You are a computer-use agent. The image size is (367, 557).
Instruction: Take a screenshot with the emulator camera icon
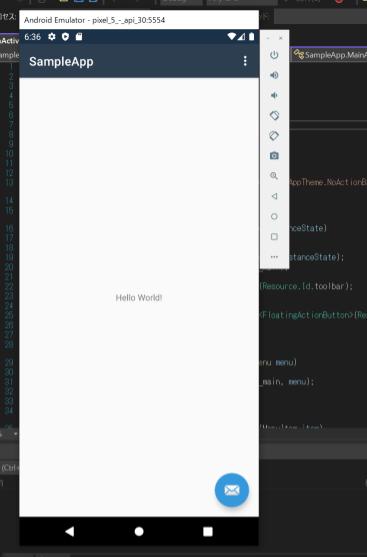click(274, 156)
